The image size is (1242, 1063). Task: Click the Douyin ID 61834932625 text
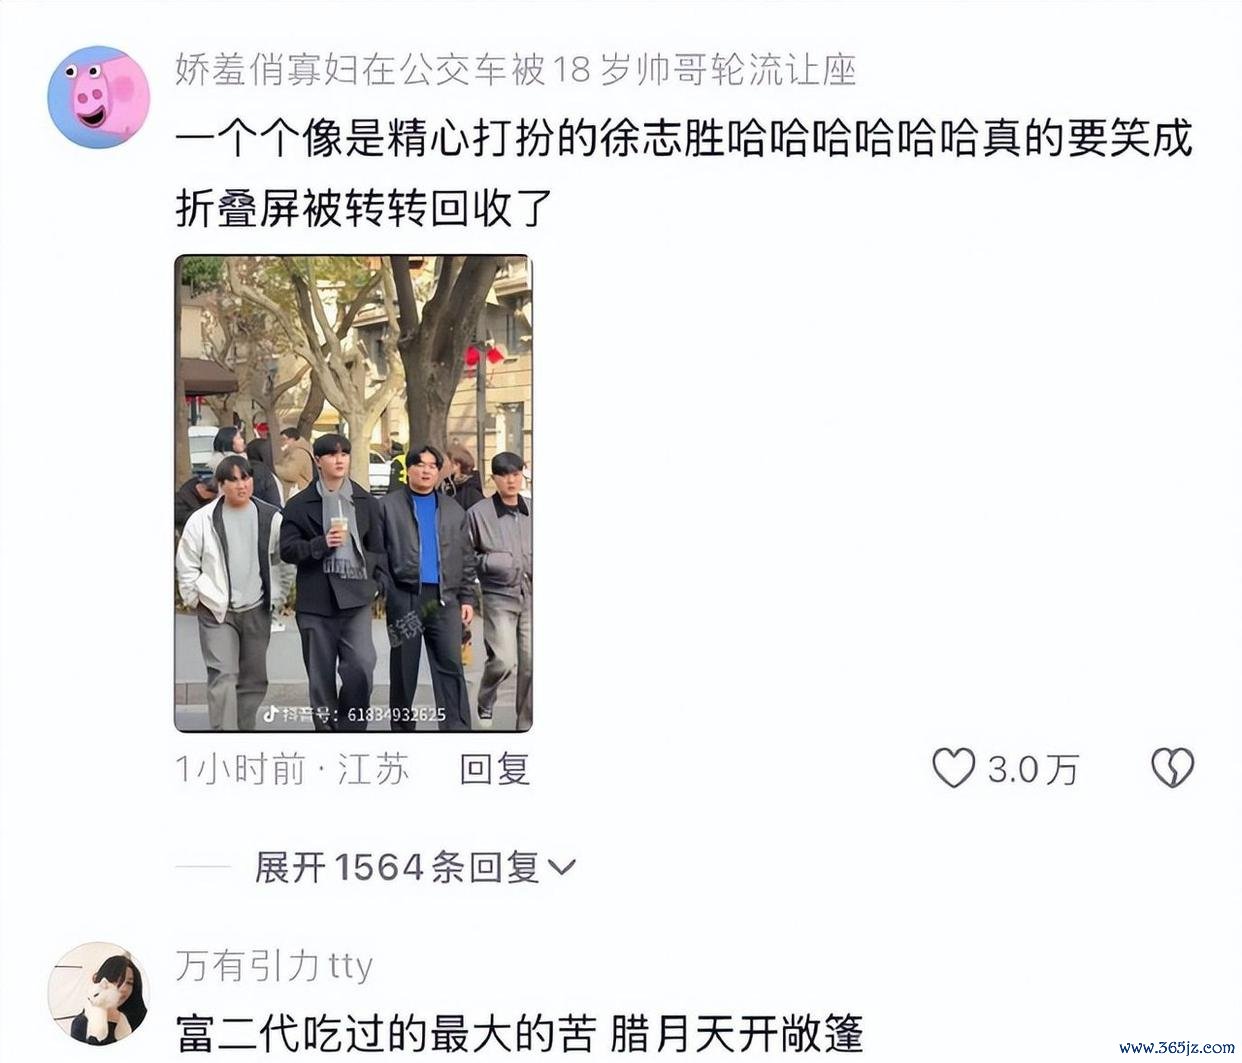coord(396,715)
